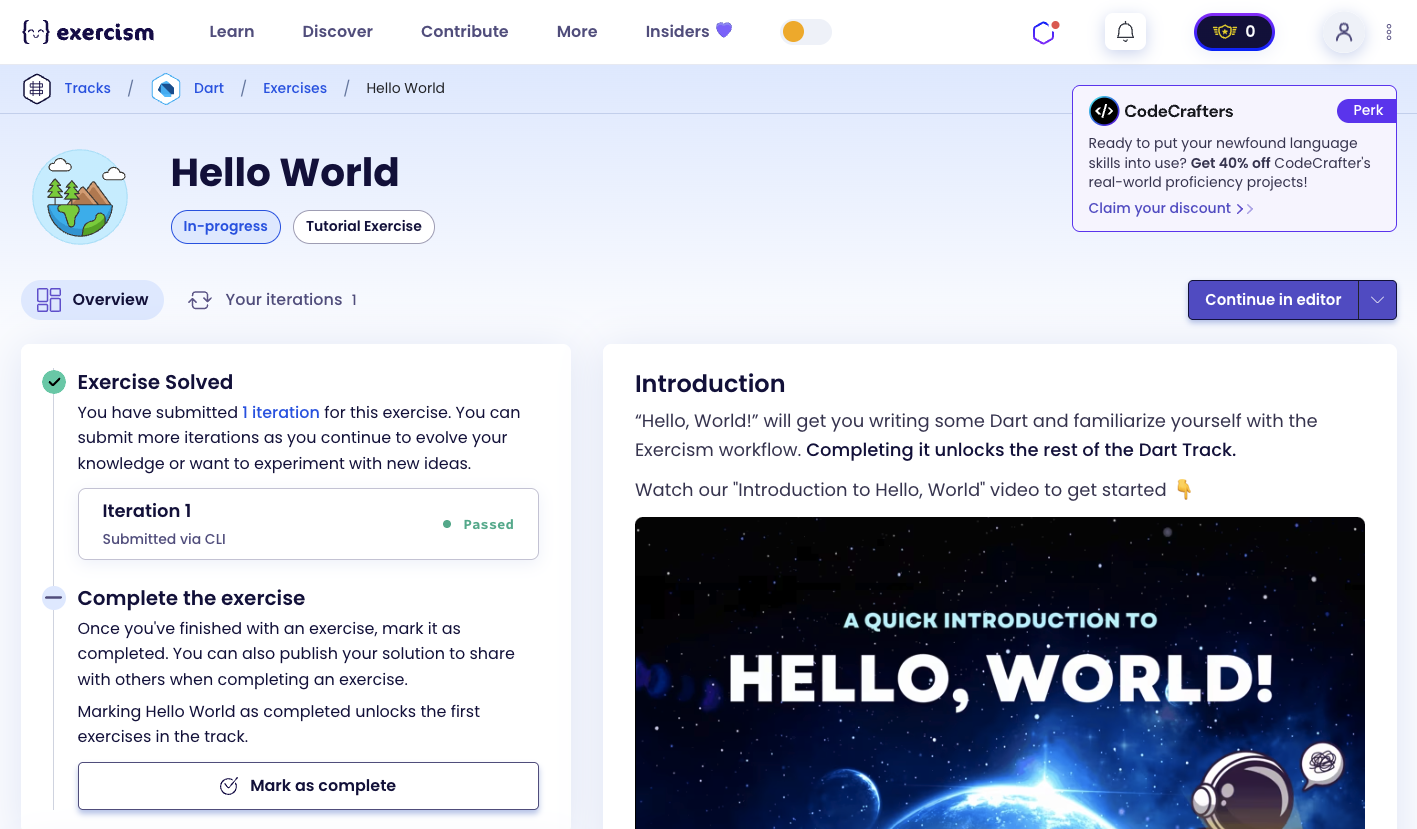The width and height of the screenshot is (1417, 829).
Task: Click the grid icon on Overview tab
Action: tap(49, 299)
